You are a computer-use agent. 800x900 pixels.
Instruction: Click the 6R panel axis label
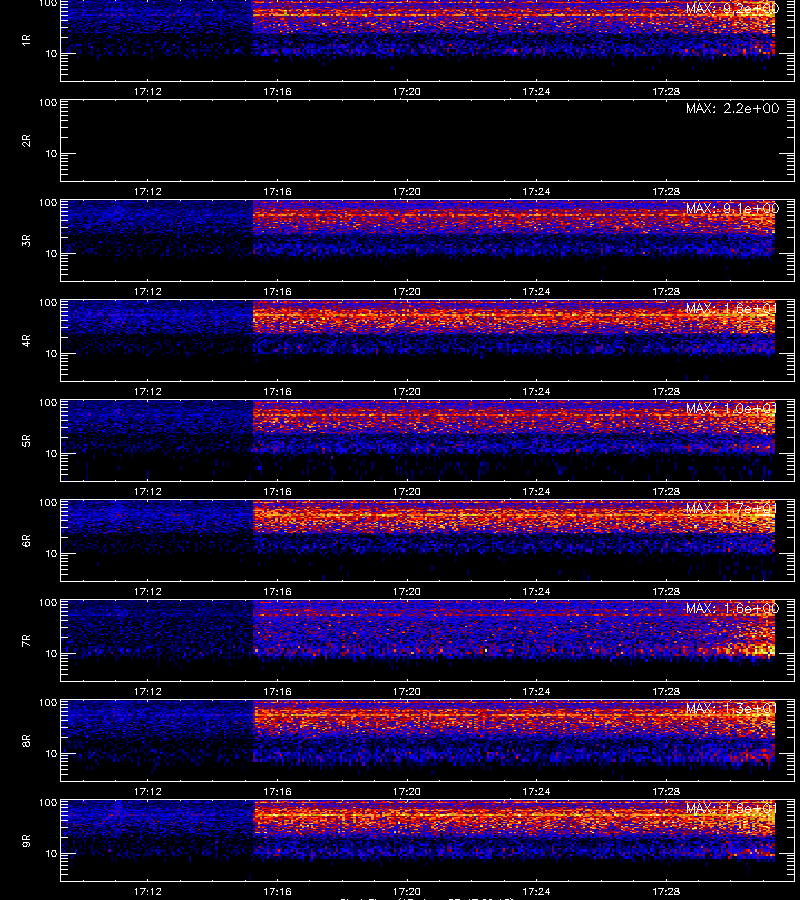26,541
